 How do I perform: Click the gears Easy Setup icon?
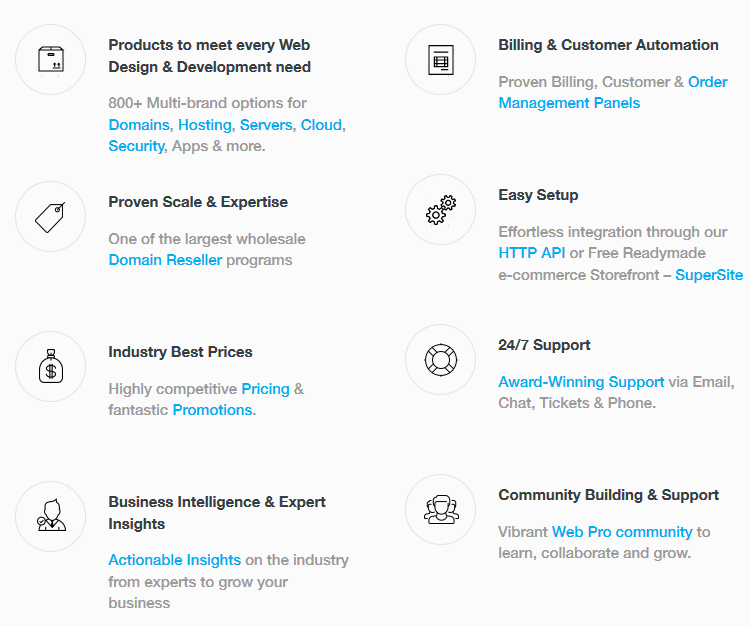click(440, 210)
